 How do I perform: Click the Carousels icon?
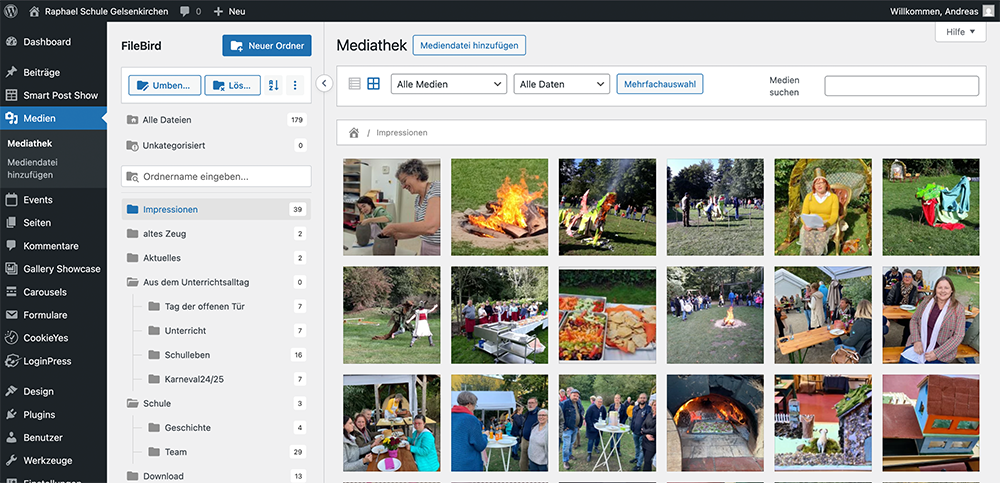(x=11, y=292)
